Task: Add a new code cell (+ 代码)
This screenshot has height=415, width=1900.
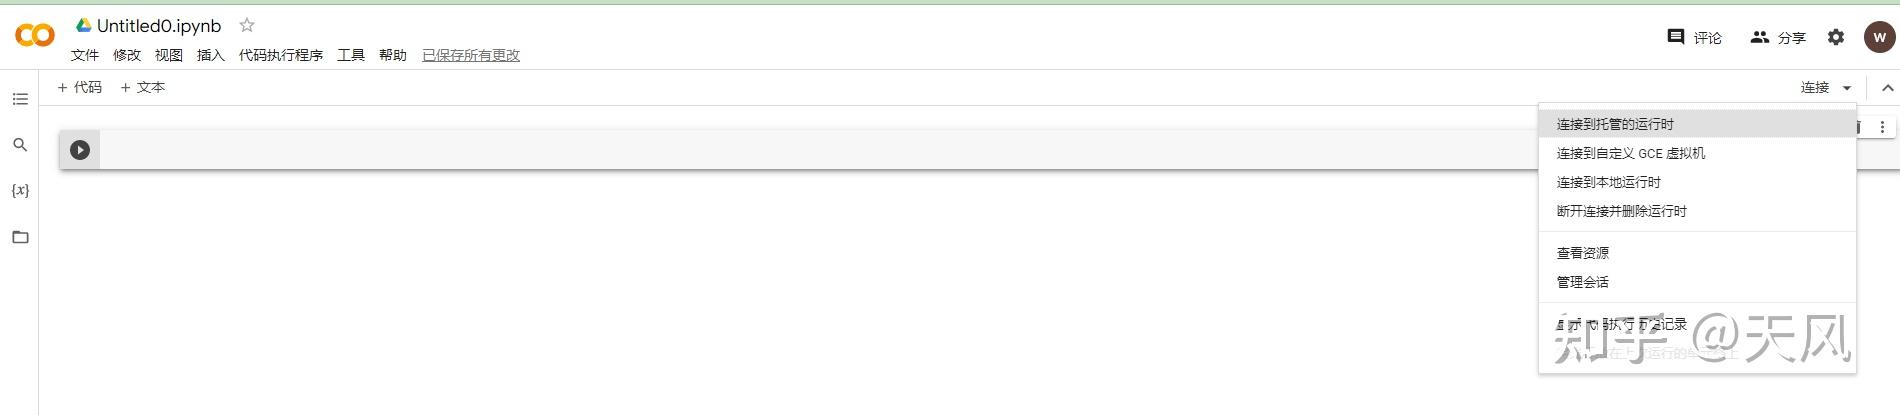Action: [x=80, y=87]
